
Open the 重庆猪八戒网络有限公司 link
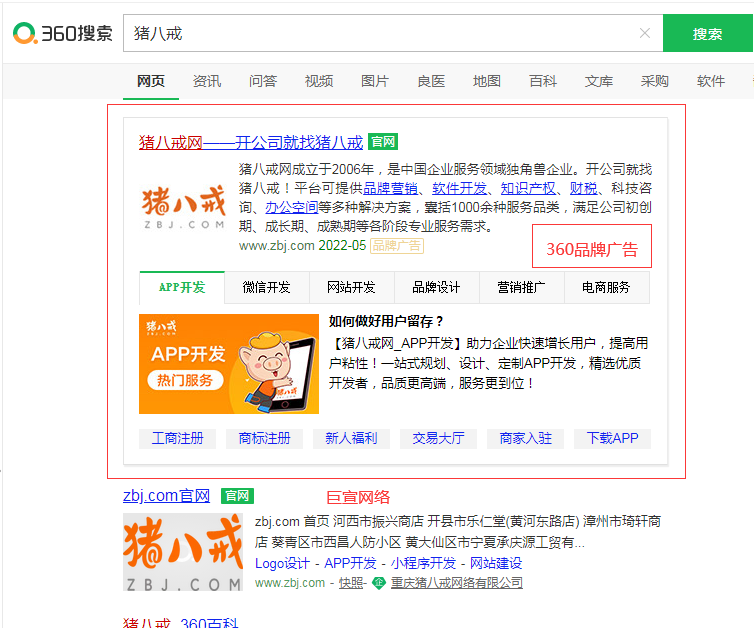pyautogui.click(x=456, y=583)
